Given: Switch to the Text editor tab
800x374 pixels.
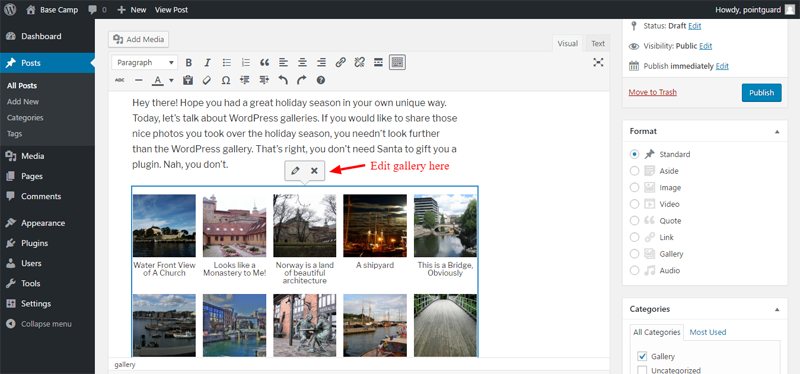Looking at the screenshot, I should click(x=598, y=44).
